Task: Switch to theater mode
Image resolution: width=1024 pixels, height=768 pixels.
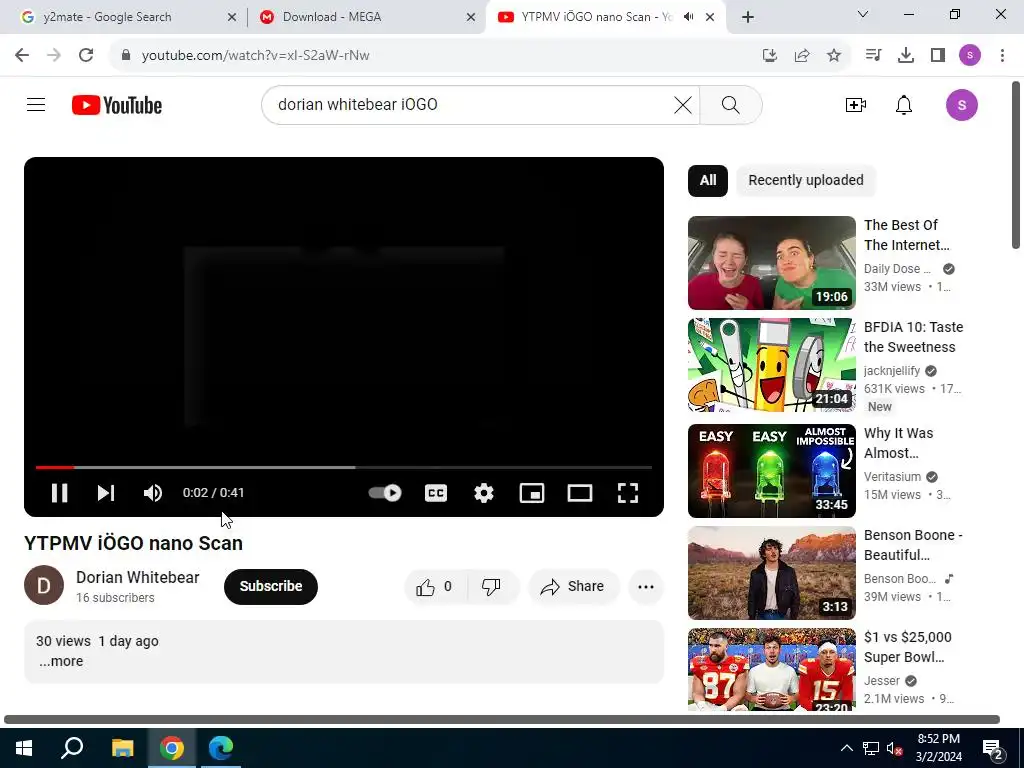Action: [x=580, y=493]
